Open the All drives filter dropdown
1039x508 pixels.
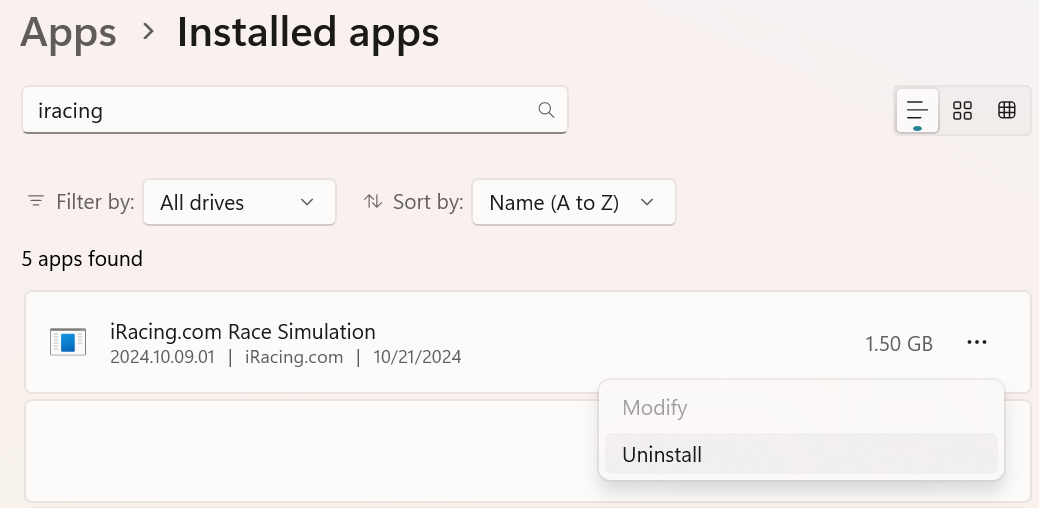coord(239,202)
